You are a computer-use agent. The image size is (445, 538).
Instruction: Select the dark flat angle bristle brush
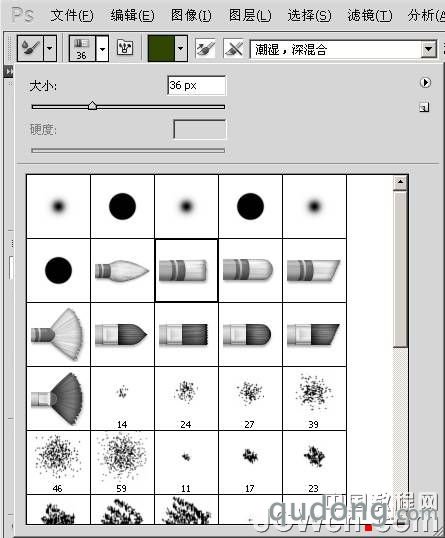click(314, 335)
